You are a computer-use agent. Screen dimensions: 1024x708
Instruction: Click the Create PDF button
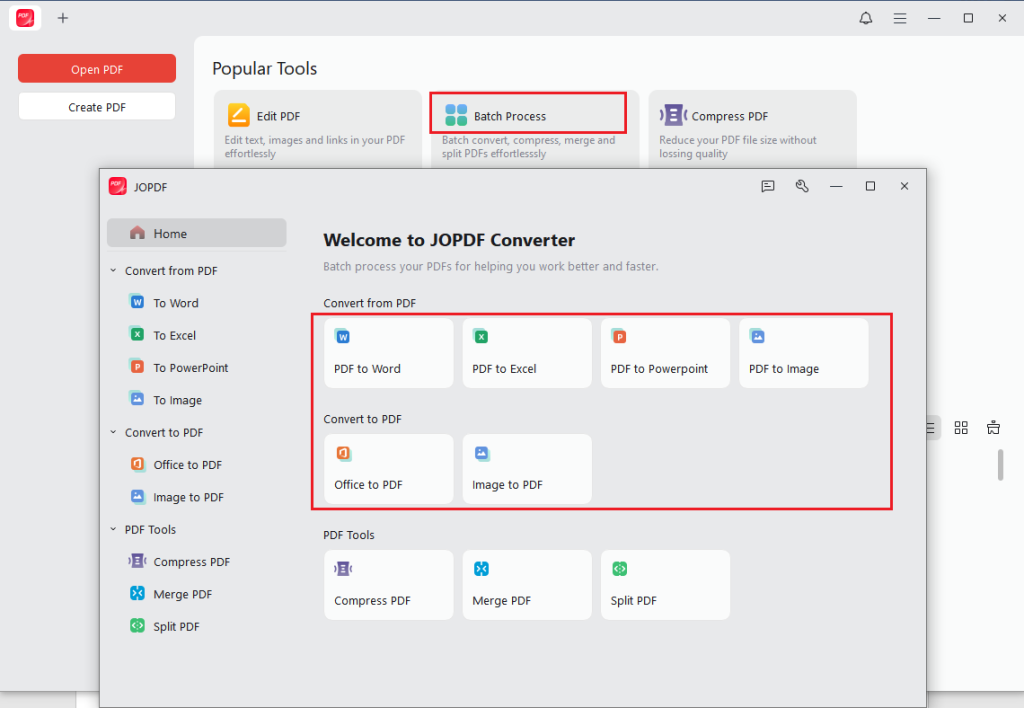[x=97, y=106]
